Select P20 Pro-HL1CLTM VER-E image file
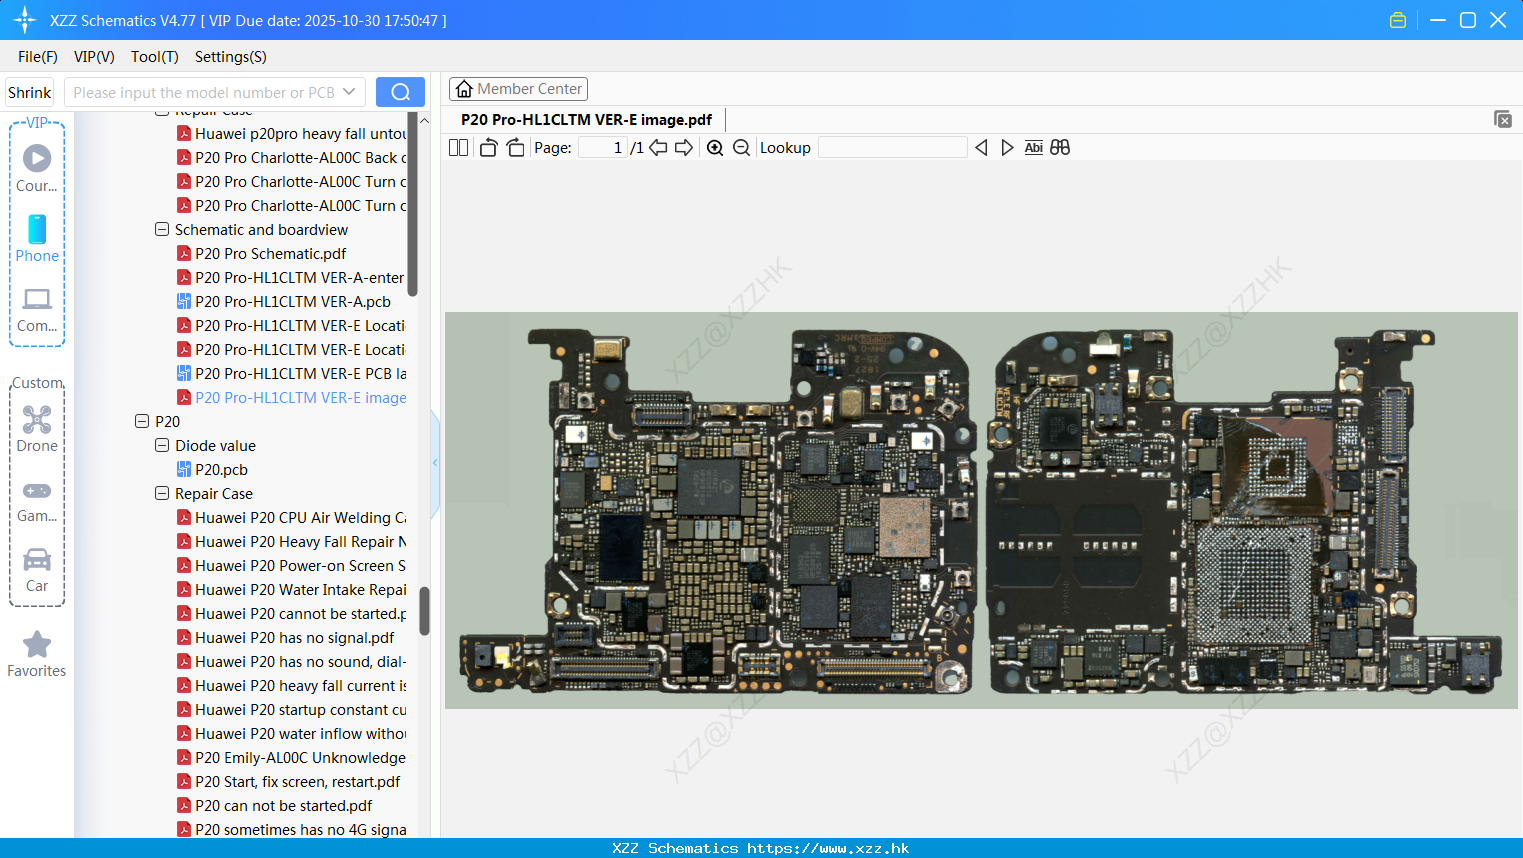Viewport: 1523px width, 858px height. pyautogui.click(x=291, y=397)
